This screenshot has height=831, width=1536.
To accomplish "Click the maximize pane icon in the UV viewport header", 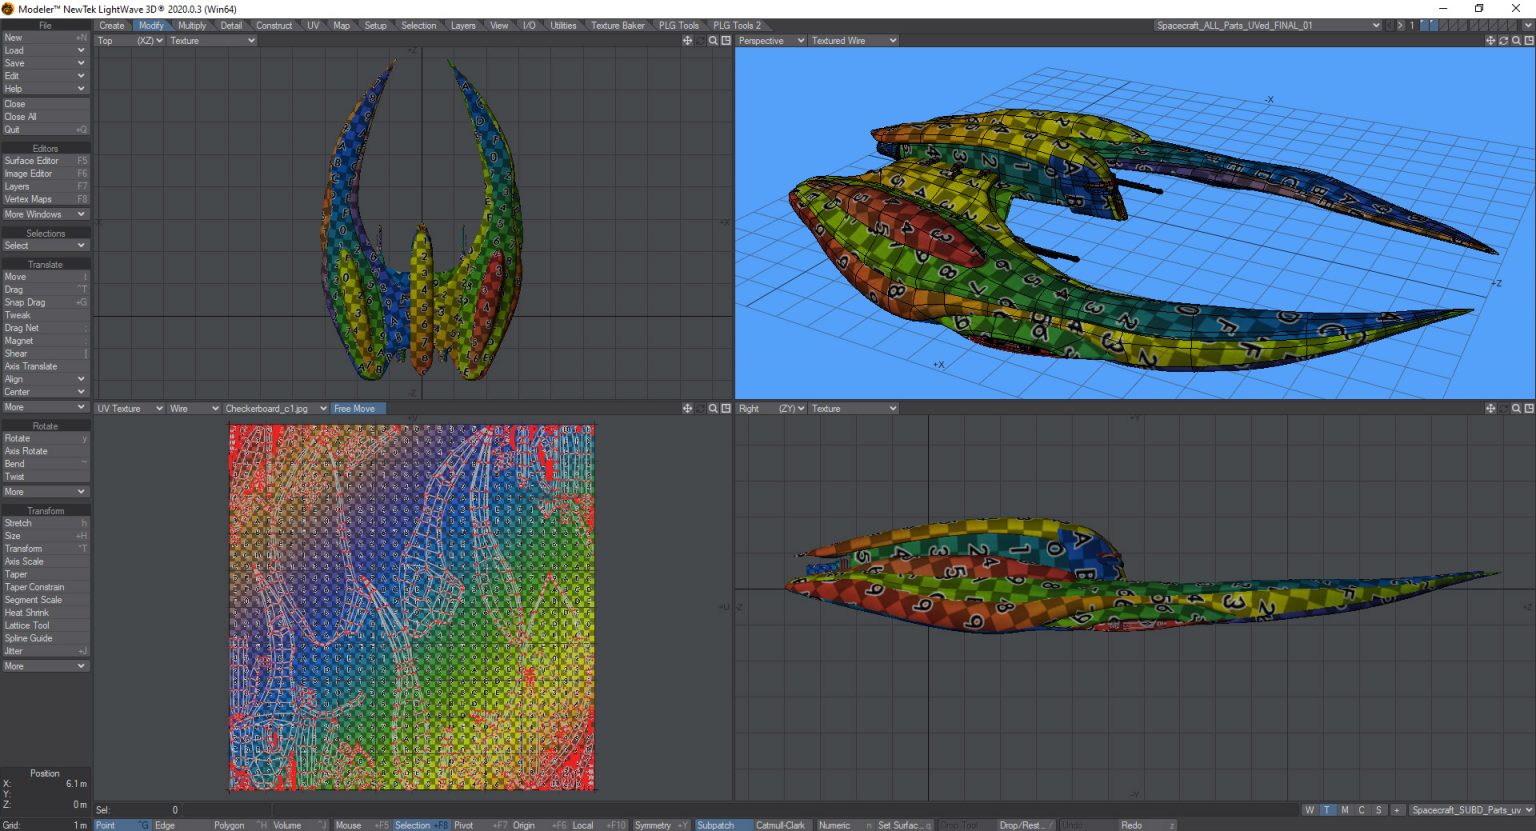I will click(727, 408).
